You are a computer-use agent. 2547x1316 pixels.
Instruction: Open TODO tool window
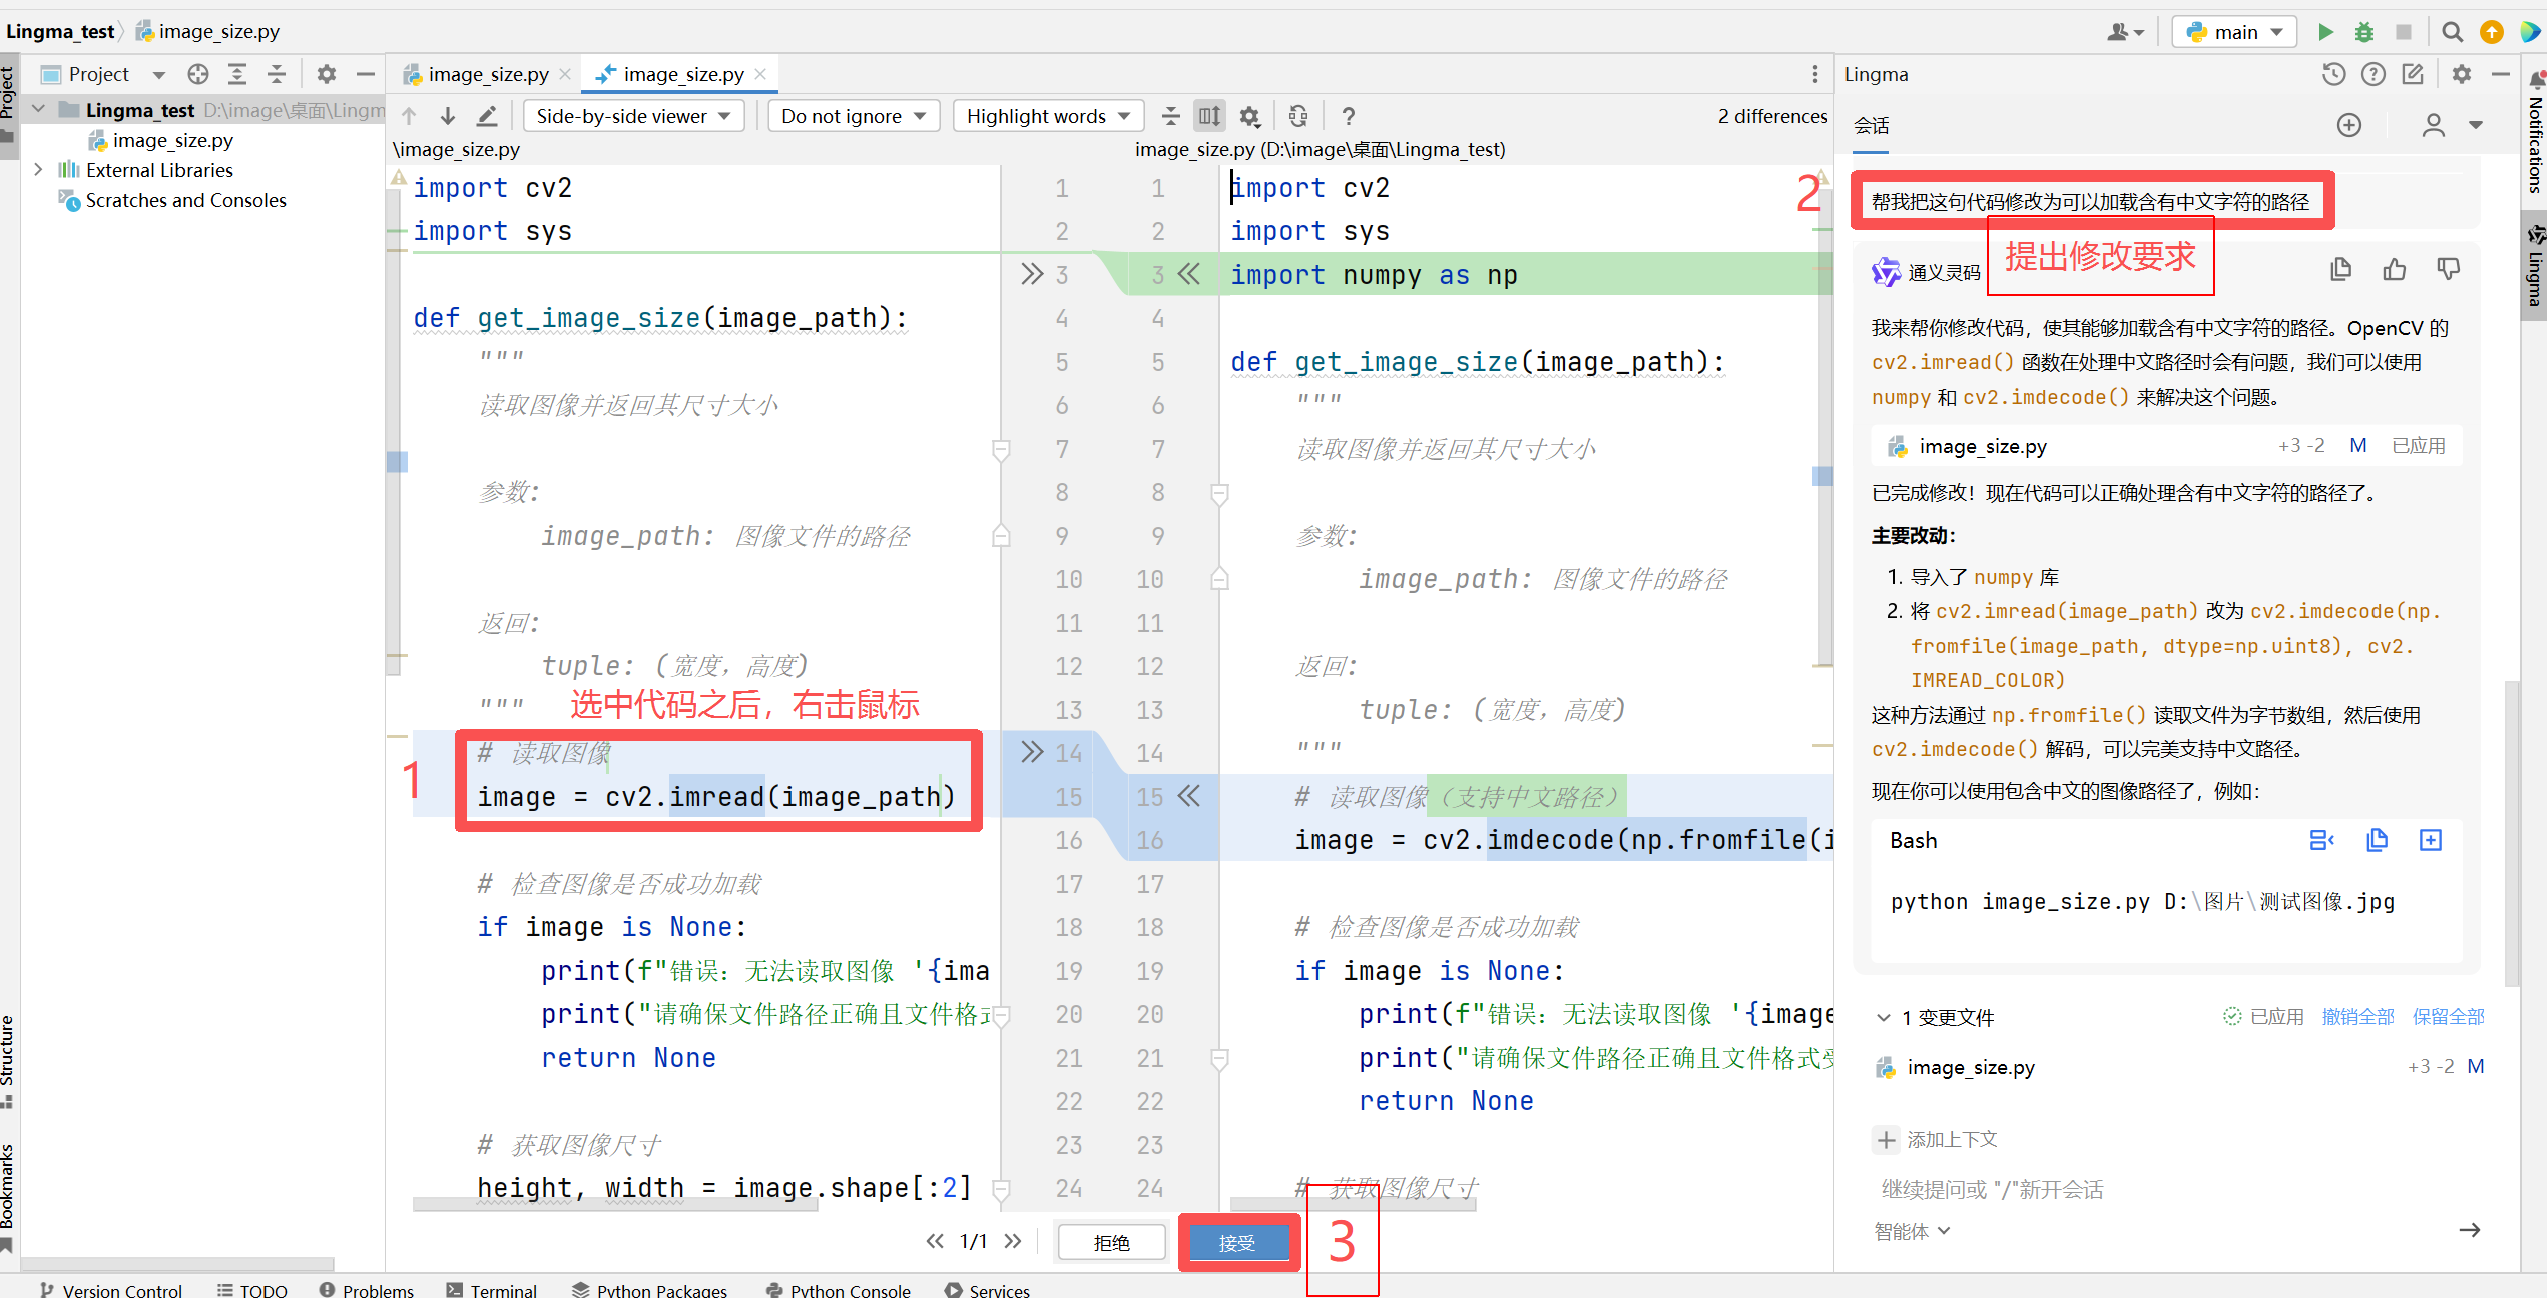(252, 1290)
